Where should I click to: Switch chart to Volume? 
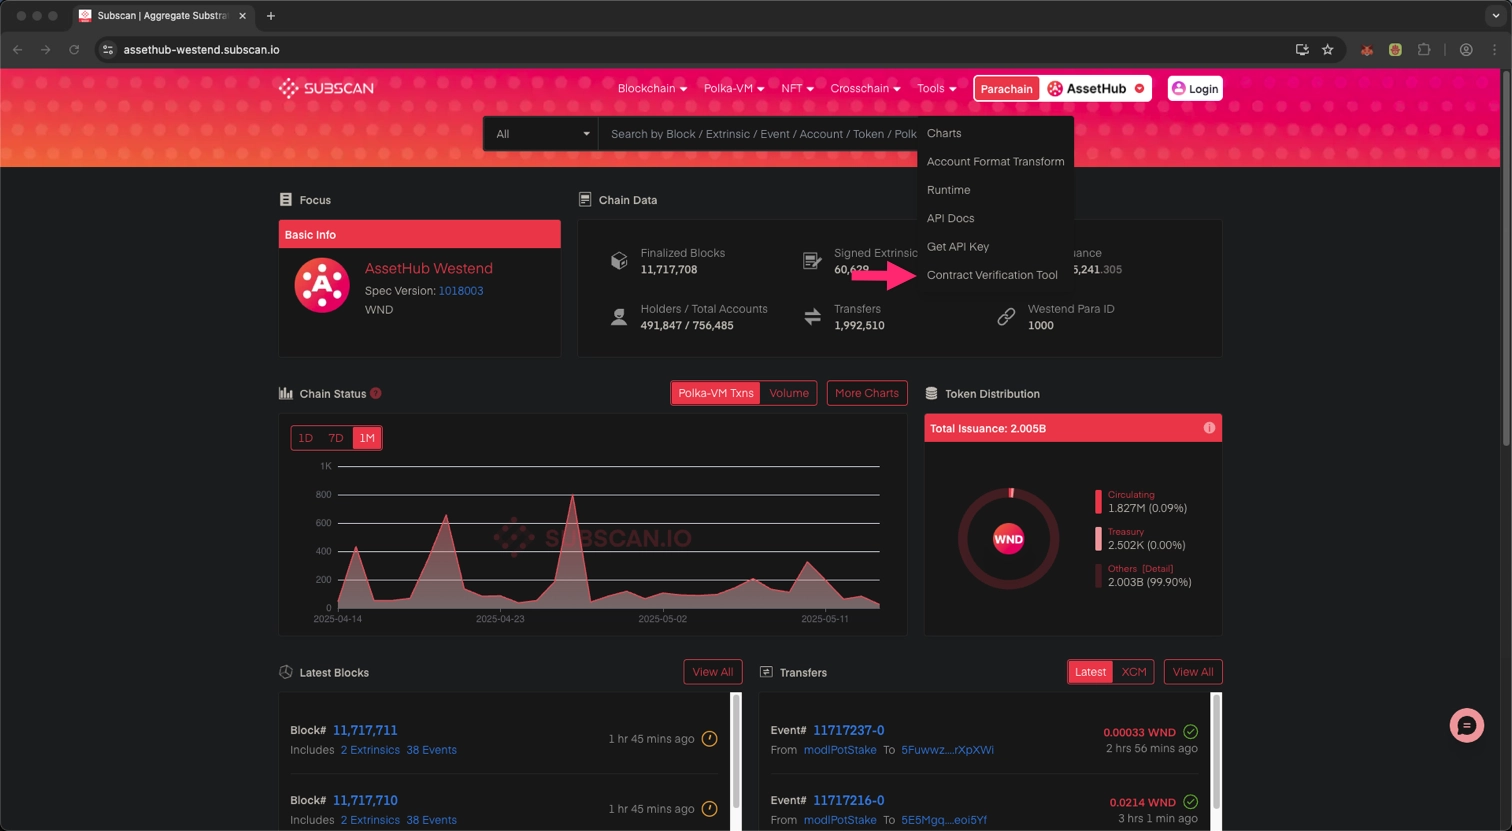coord(789,393)
